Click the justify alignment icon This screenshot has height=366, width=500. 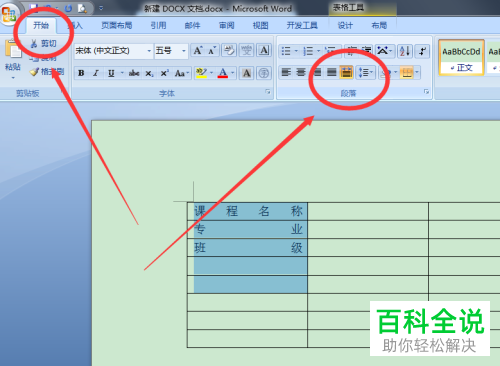point(332,72)
